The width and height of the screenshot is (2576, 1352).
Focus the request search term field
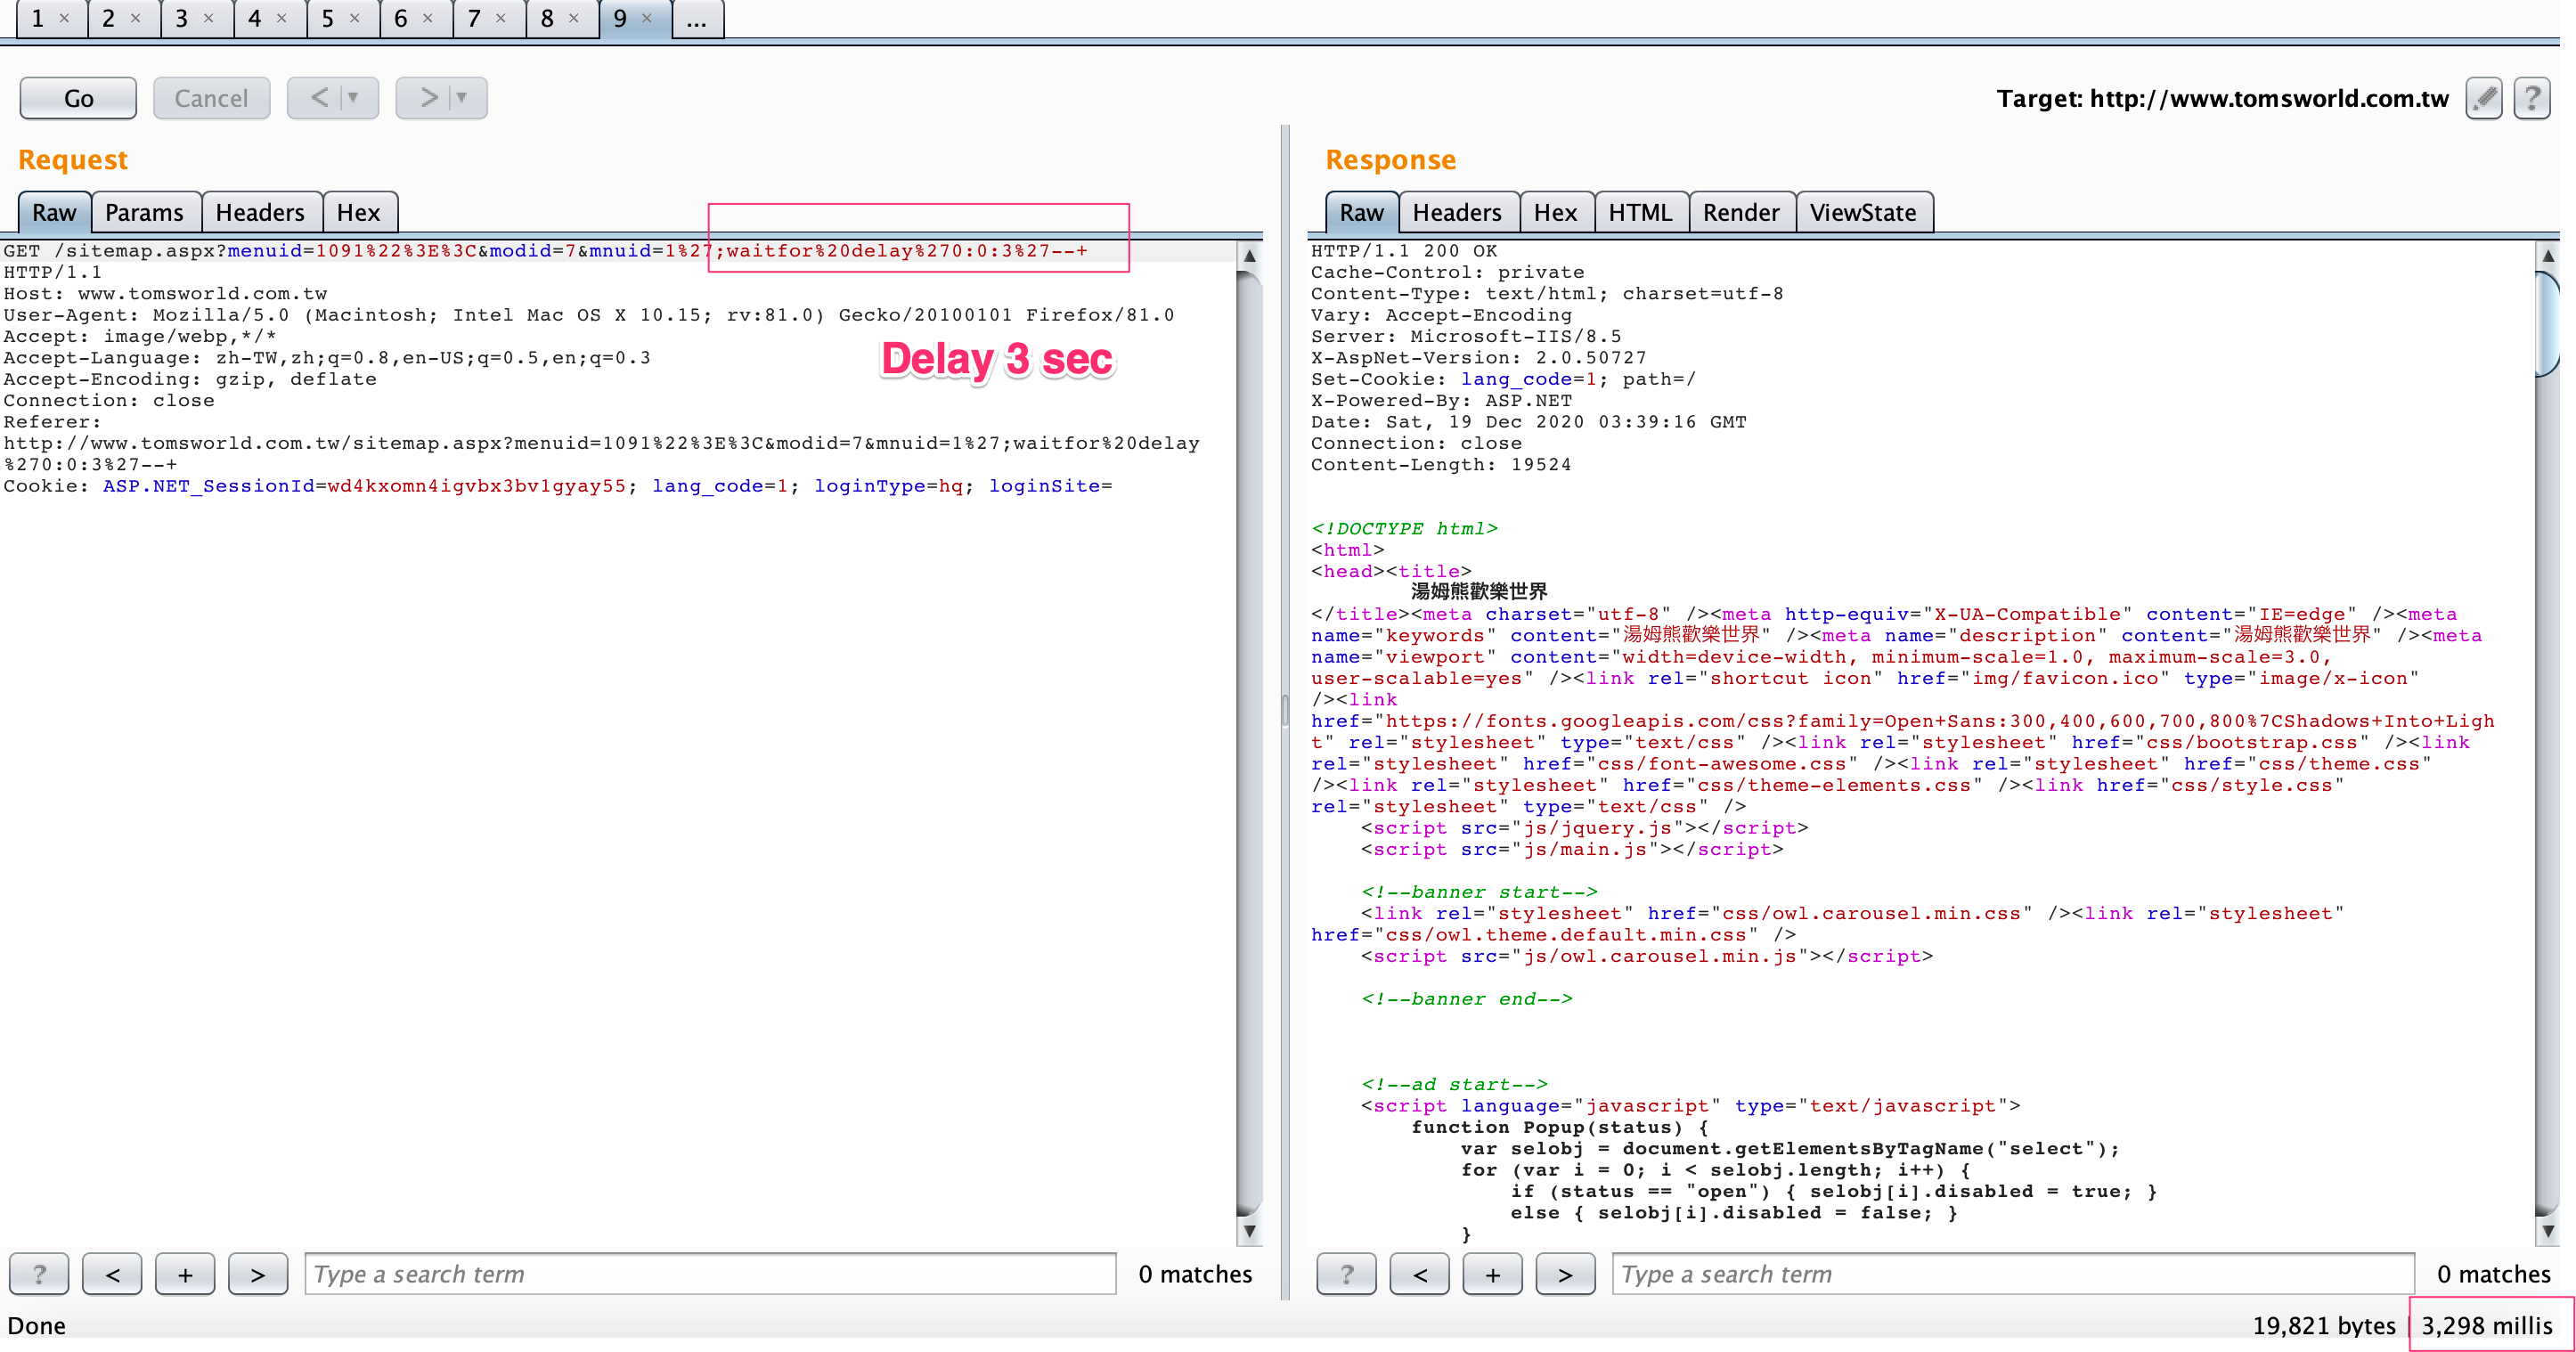(710, 1274)
